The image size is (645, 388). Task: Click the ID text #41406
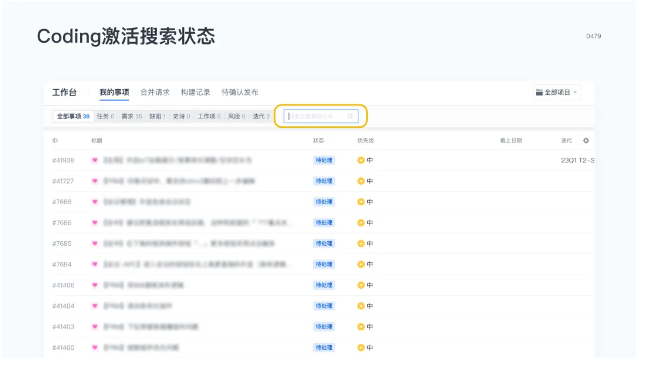63,285
